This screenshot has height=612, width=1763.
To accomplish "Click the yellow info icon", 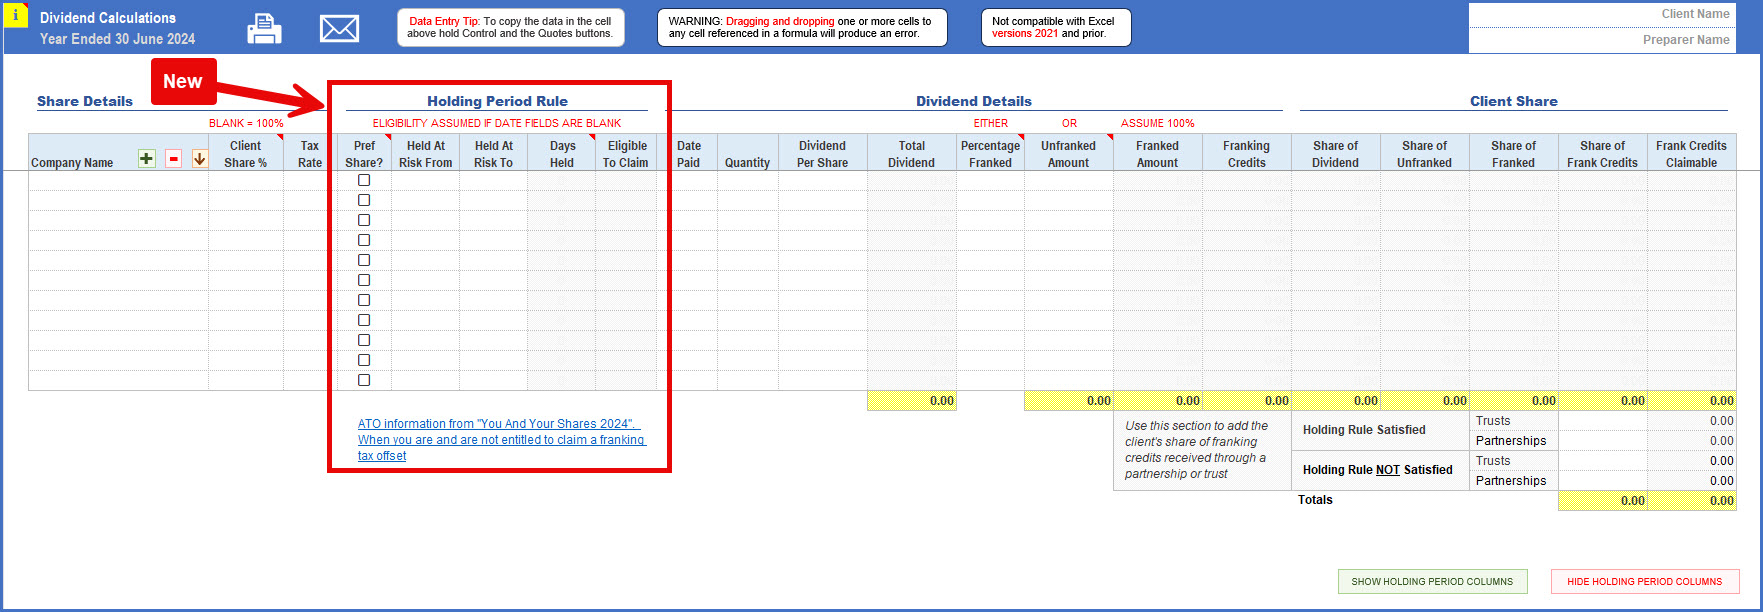I will click(x=15, y=15).
